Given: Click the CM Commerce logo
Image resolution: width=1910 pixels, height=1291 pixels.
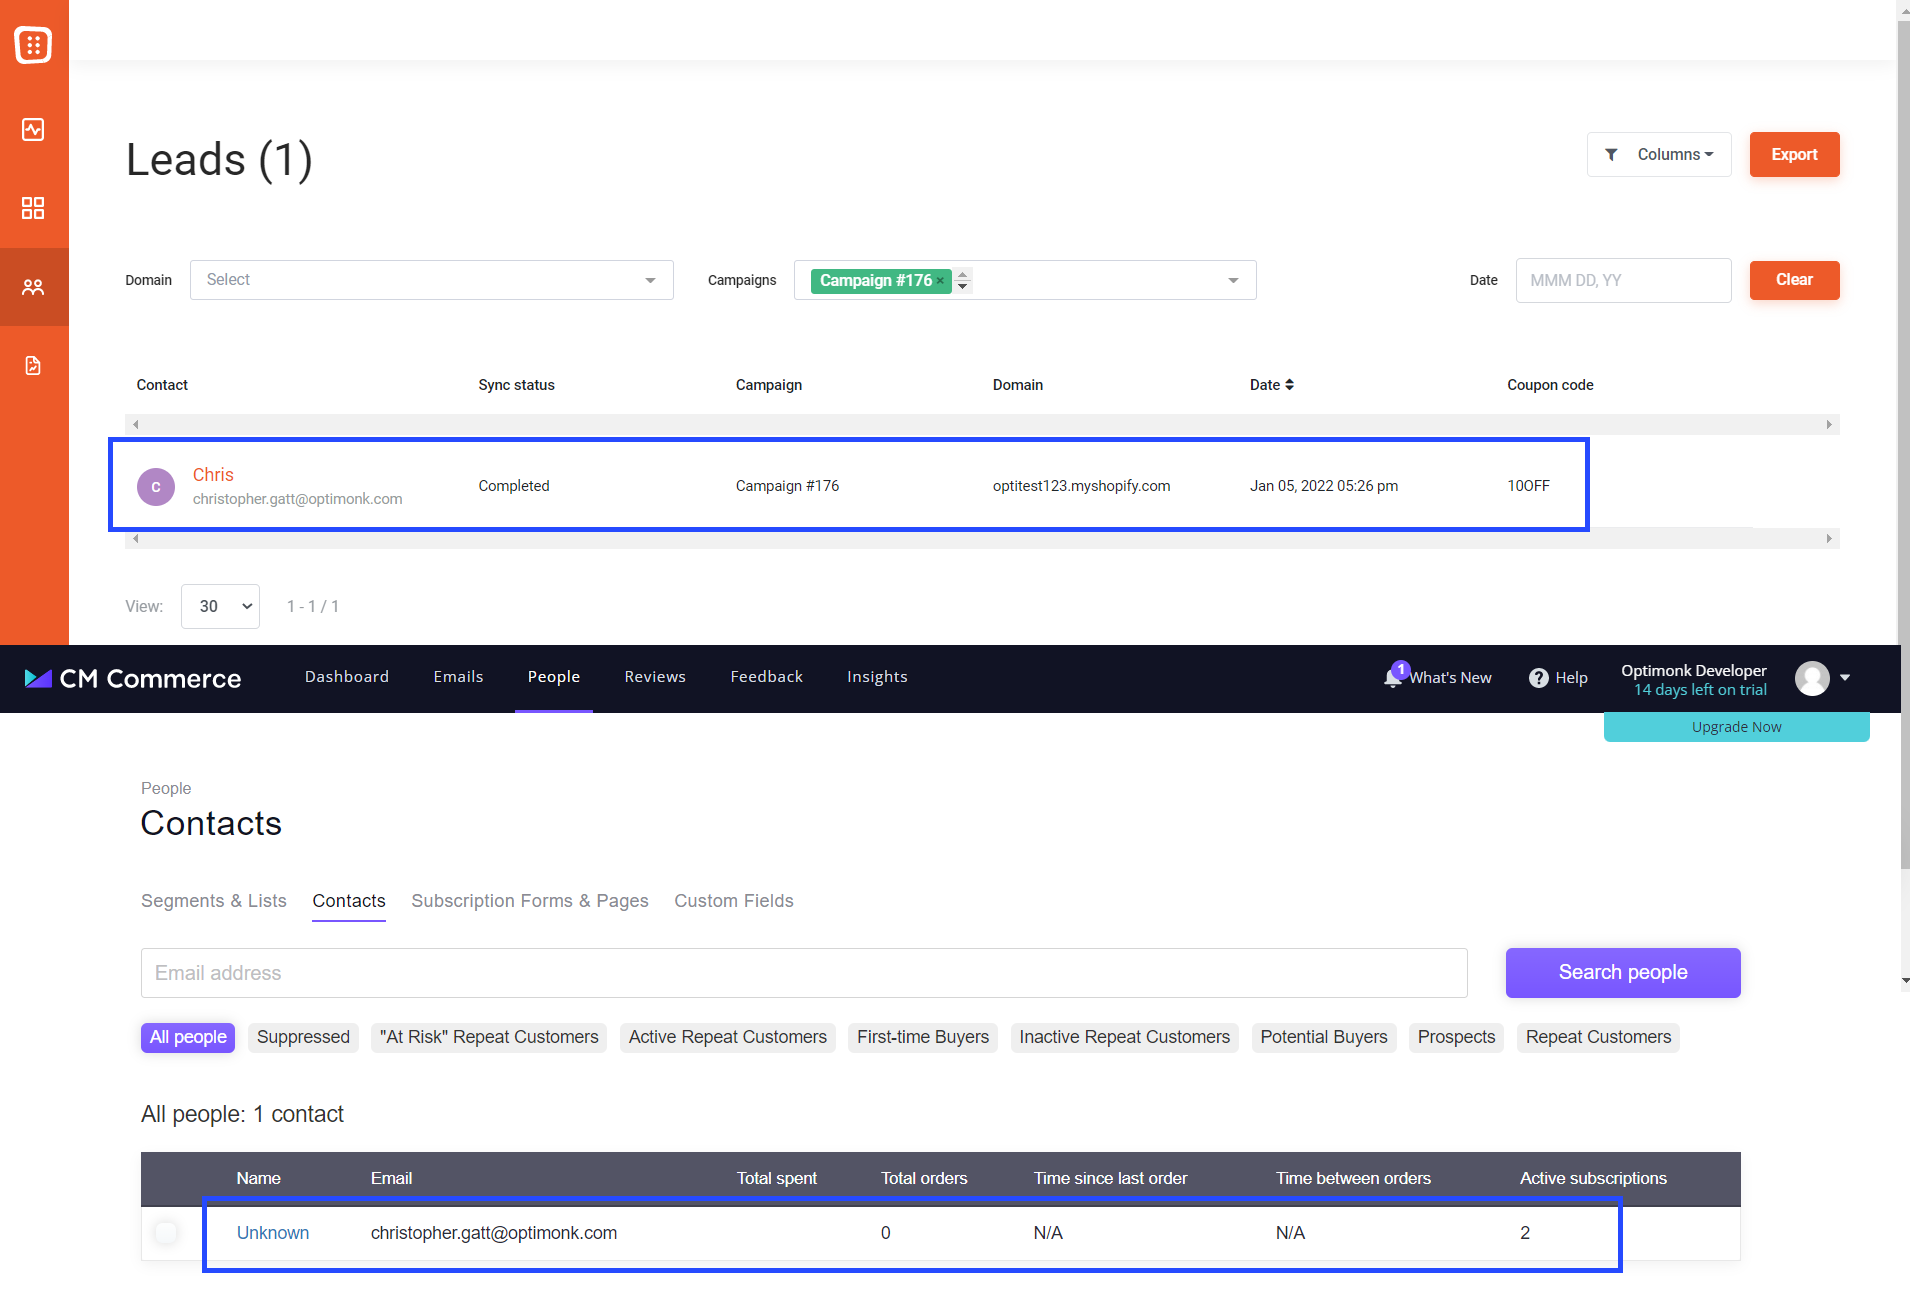Looking at the screenshot, I should (x=133, y=679).
